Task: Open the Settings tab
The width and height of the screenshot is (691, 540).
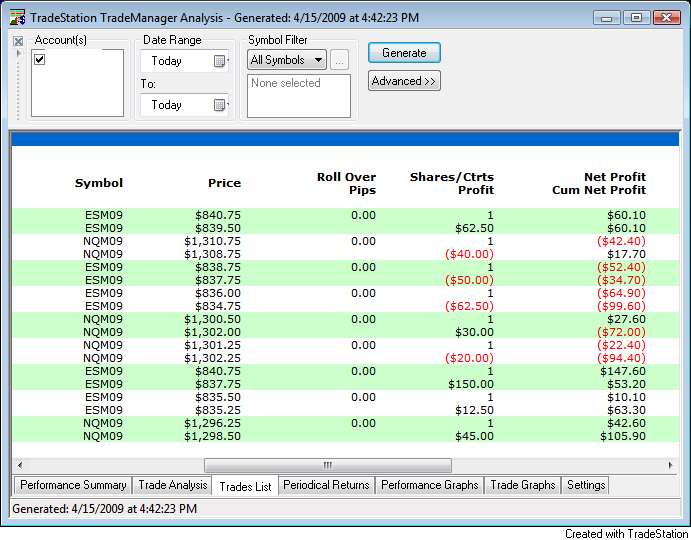Action: (x=586, y=485)
